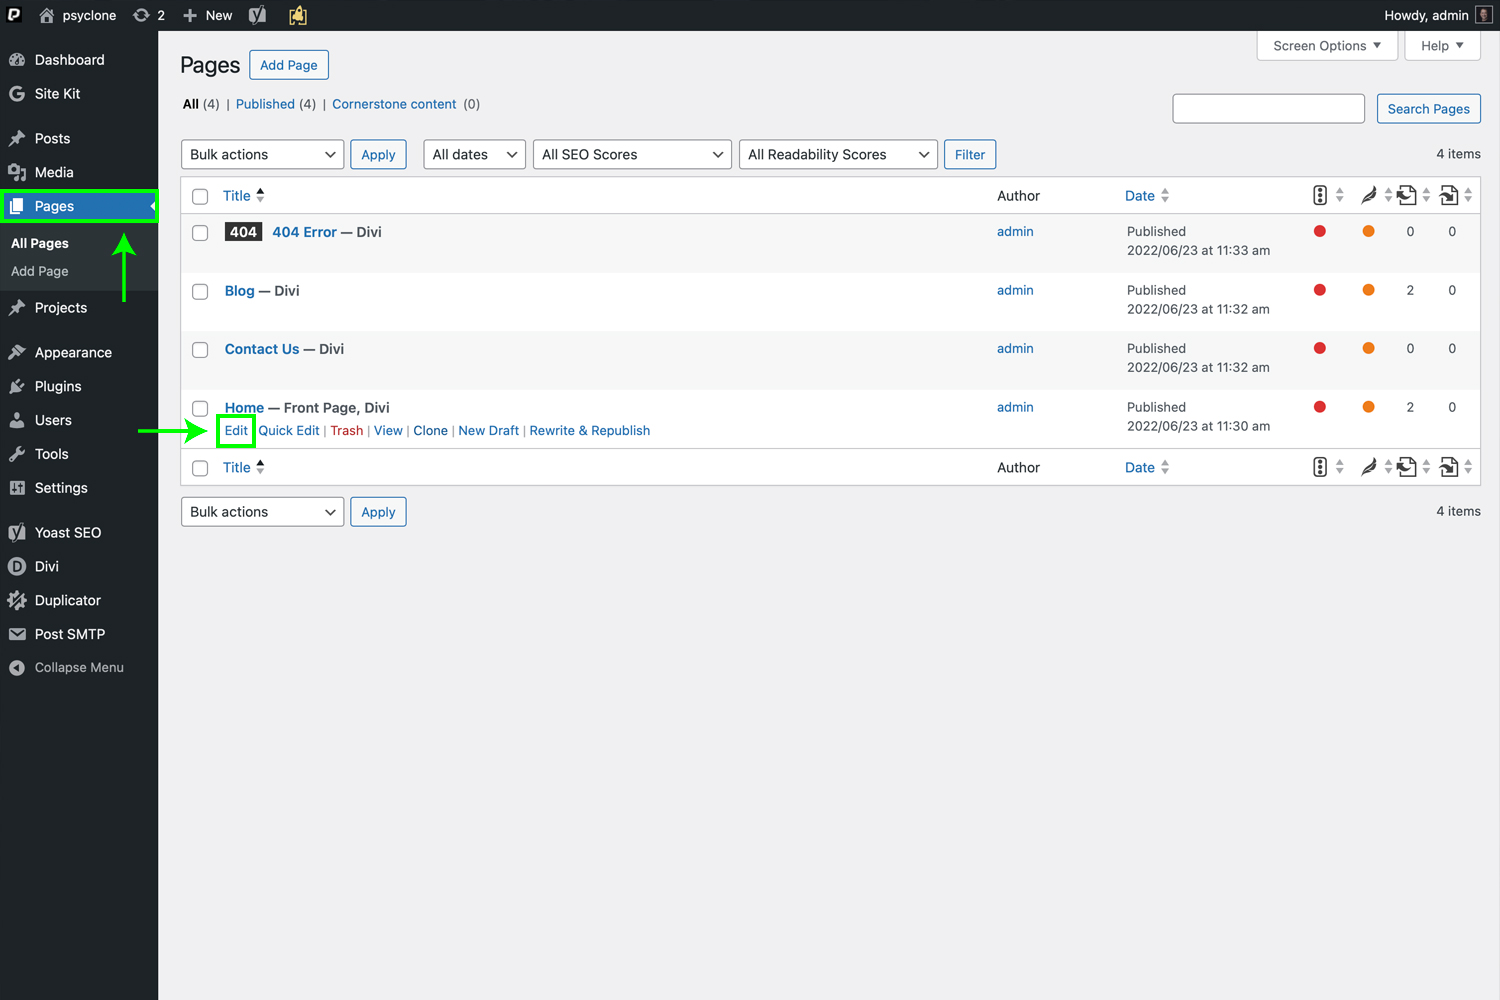Open Site Kit in the sidebar
This screenshot has width=1500, height=1000.
pos(57,94)
